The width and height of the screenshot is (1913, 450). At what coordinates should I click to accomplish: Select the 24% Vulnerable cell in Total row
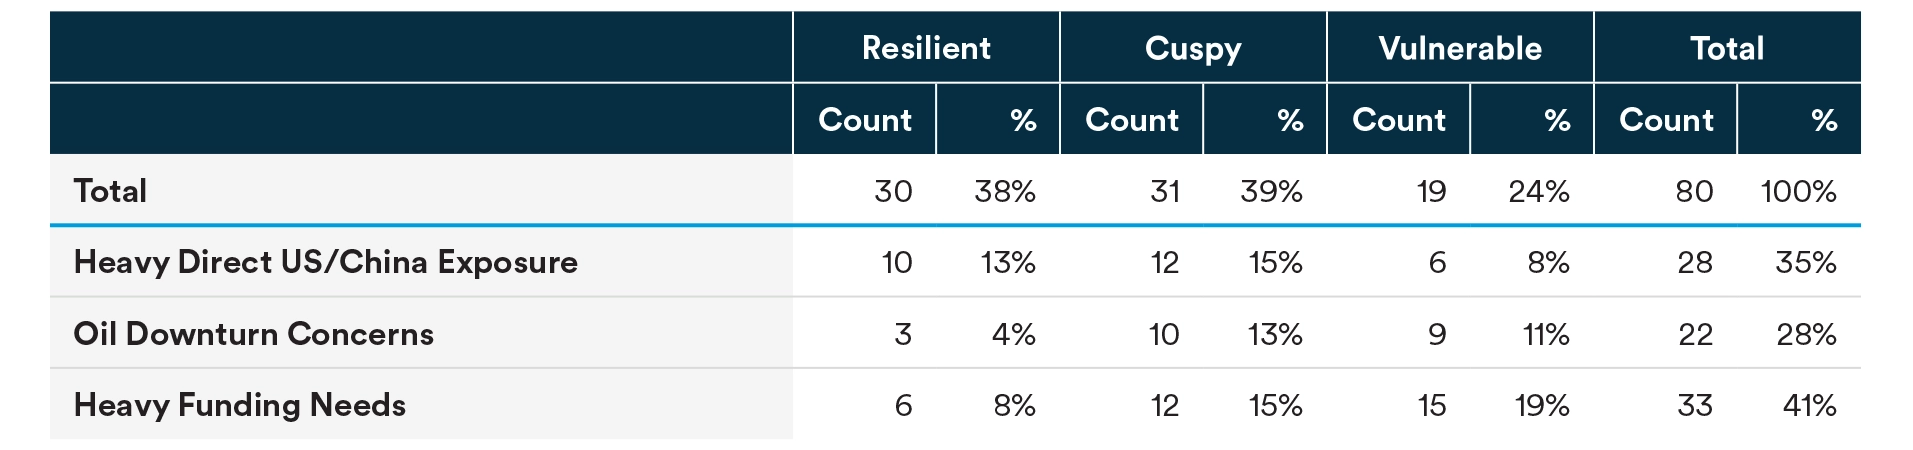pyautogui.click(x=1538, y=191)
